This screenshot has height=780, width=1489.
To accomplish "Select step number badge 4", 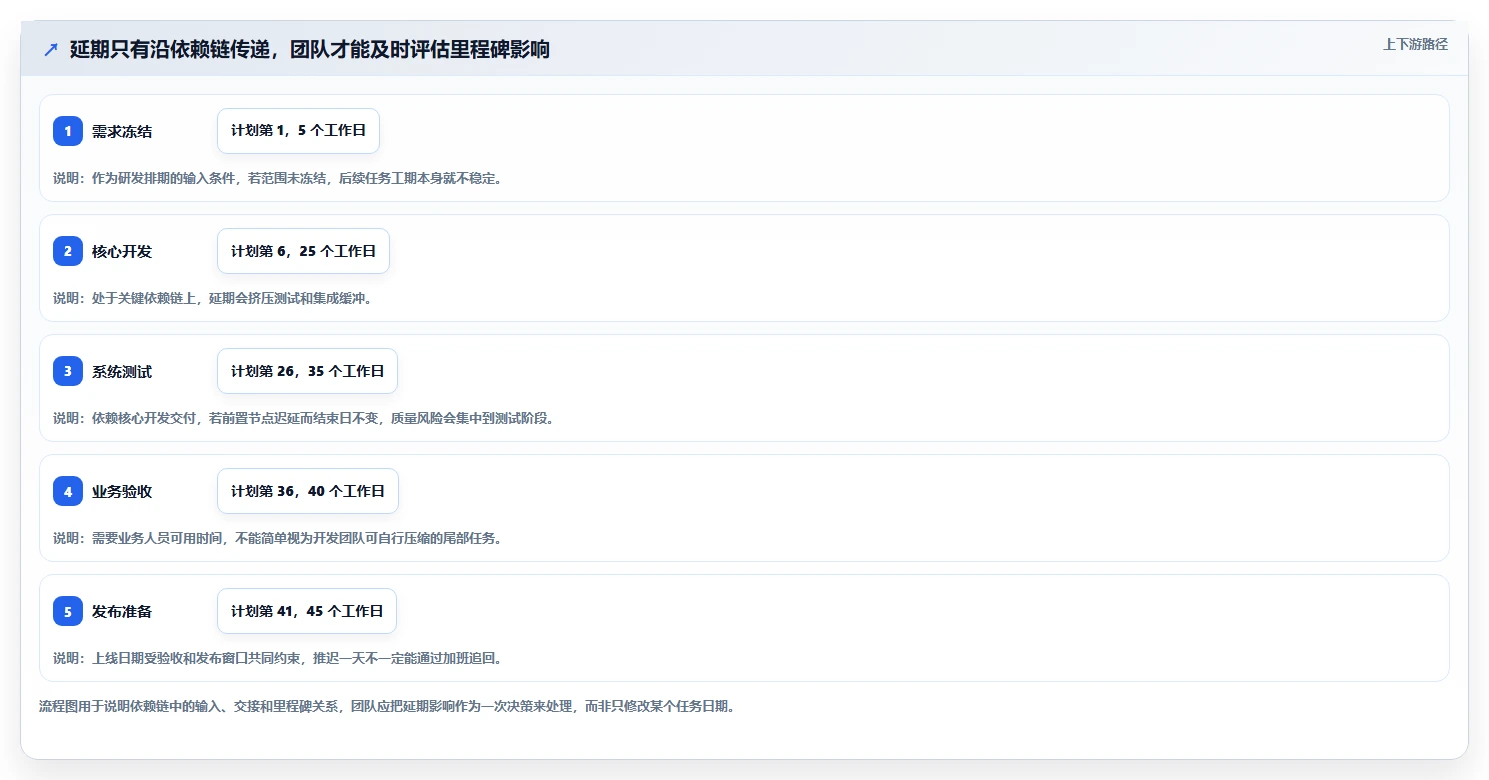I will coord(68,491).
